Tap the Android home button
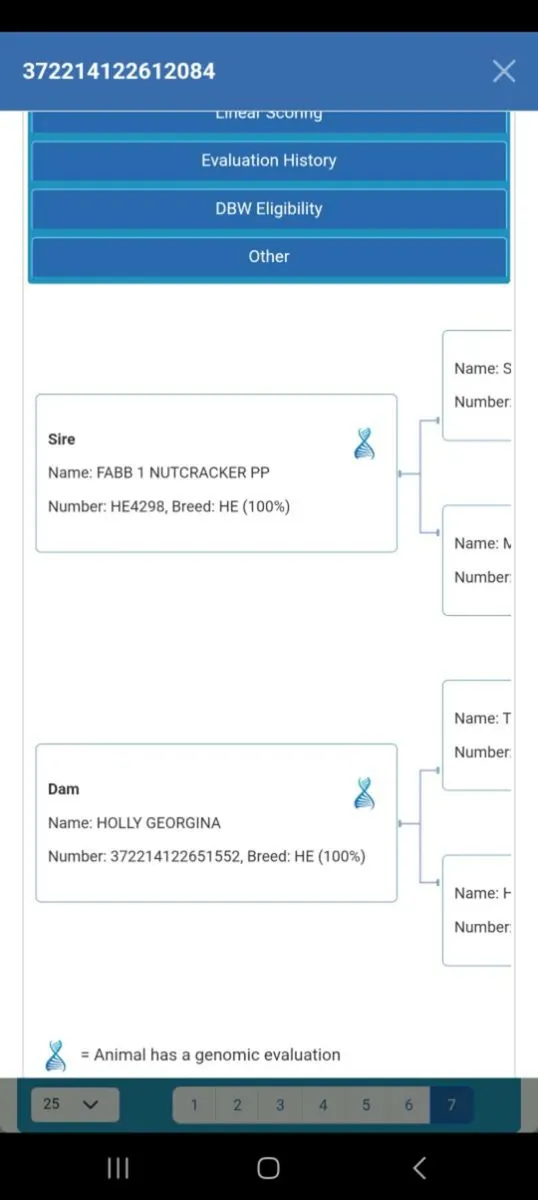Image resolution: width=538 pixels, height=1200 pixels. coord(268,1167)
